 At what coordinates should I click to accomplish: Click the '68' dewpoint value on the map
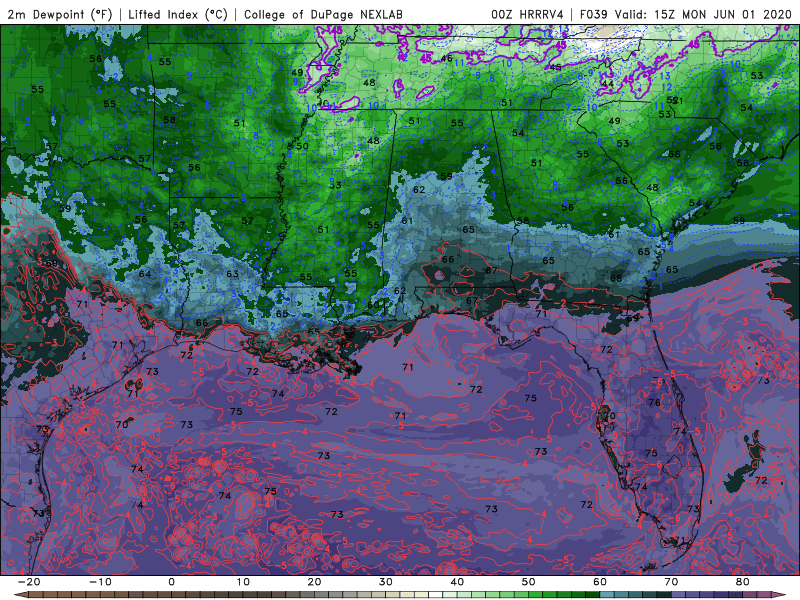(616, 278)
